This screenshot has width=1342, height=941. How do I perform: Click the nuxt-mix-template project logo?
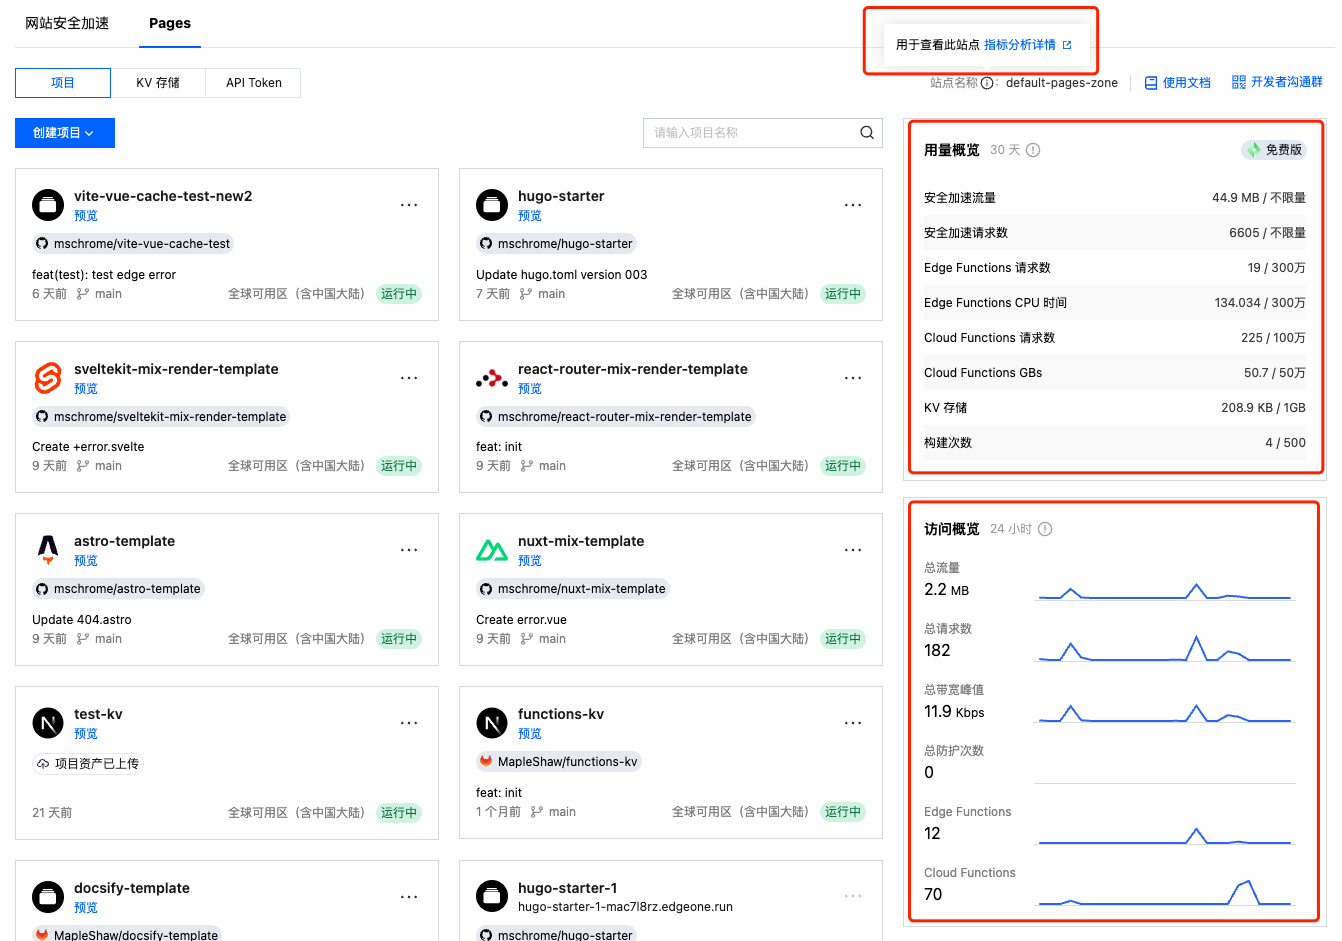491,550
